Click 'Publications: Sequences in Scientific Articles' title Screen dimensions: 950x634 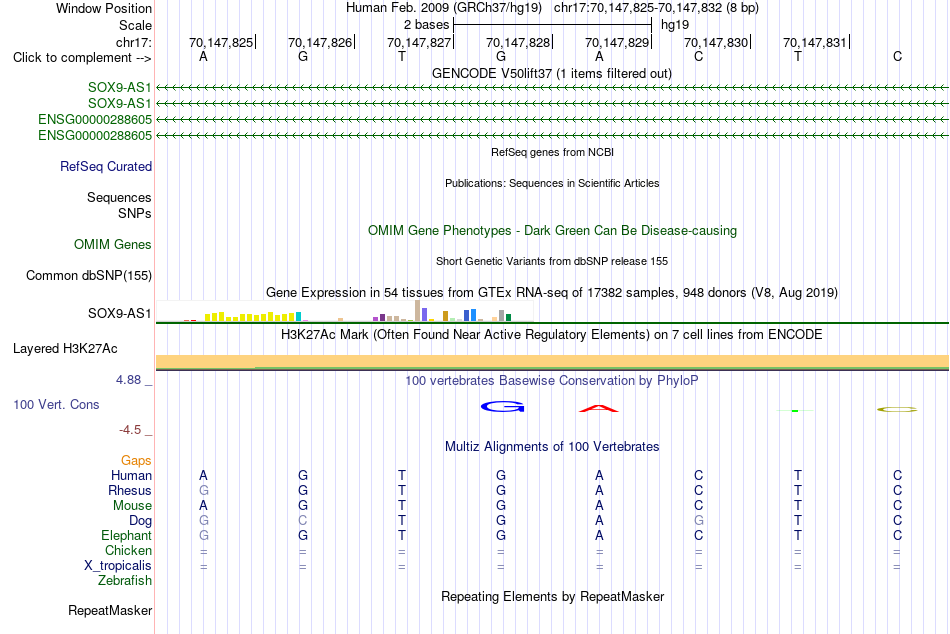pyautogui.click(x=552, y=183)
